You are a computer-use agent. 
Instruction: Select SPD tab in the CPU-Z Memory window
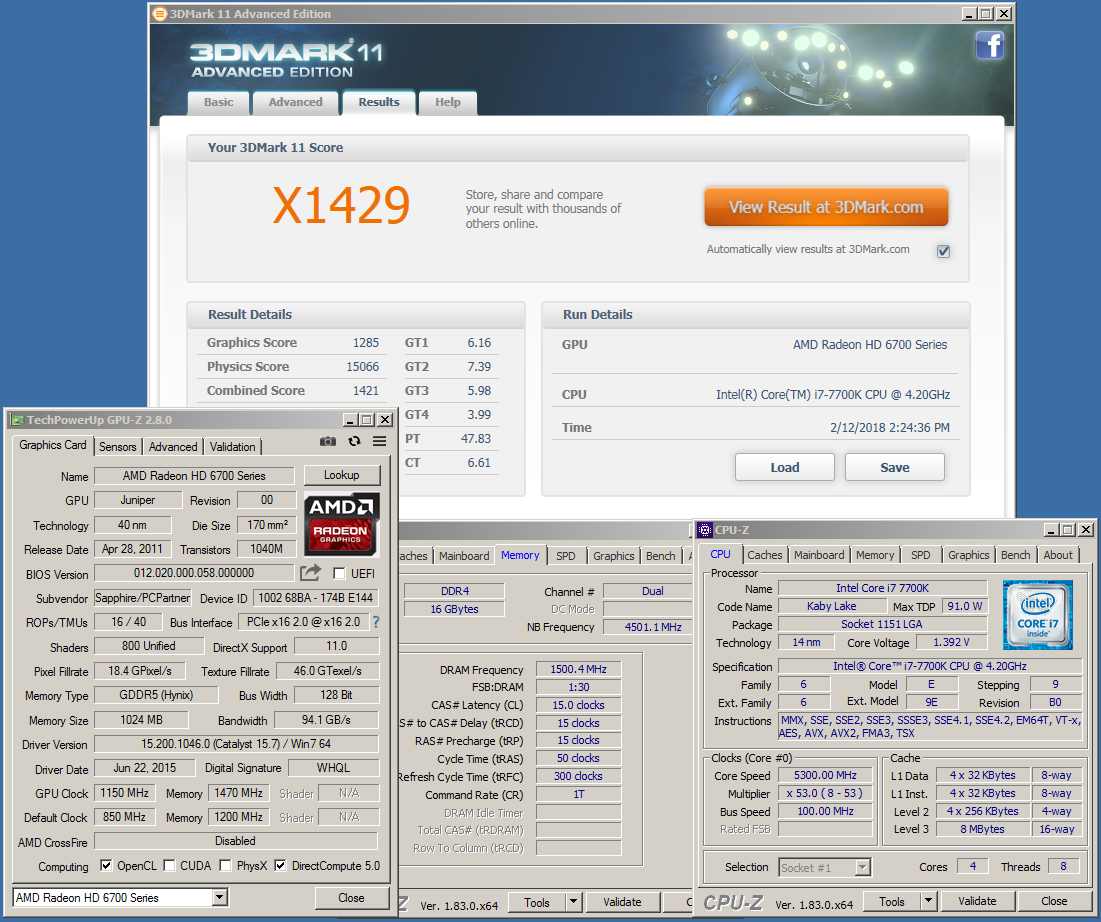click(x=565, y=555)
